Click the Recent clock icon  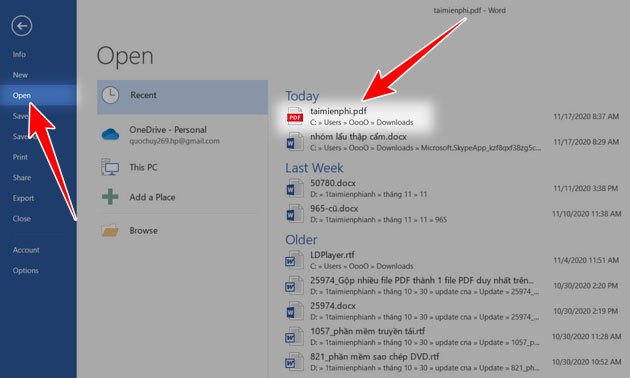110,95
